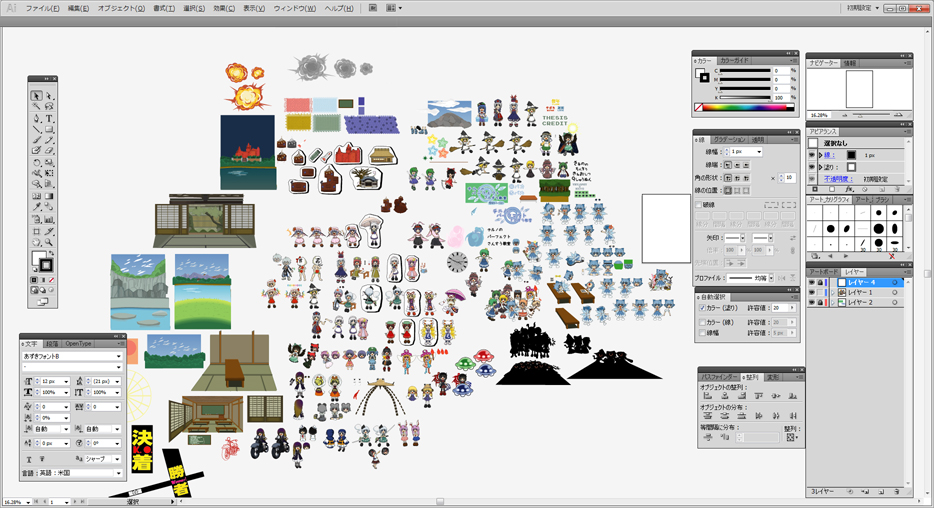The width and height of the screenshot is (934, 508).
Task: Click the None fill button in toolbox
Action: tap(51, 279)
